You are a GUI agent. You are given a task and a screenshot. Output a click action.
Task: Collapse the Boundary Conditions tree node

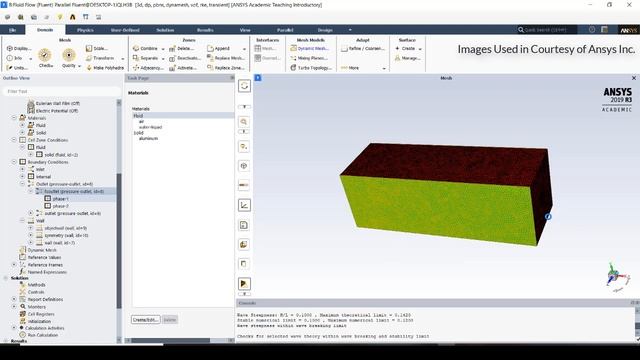pos(14,162)
